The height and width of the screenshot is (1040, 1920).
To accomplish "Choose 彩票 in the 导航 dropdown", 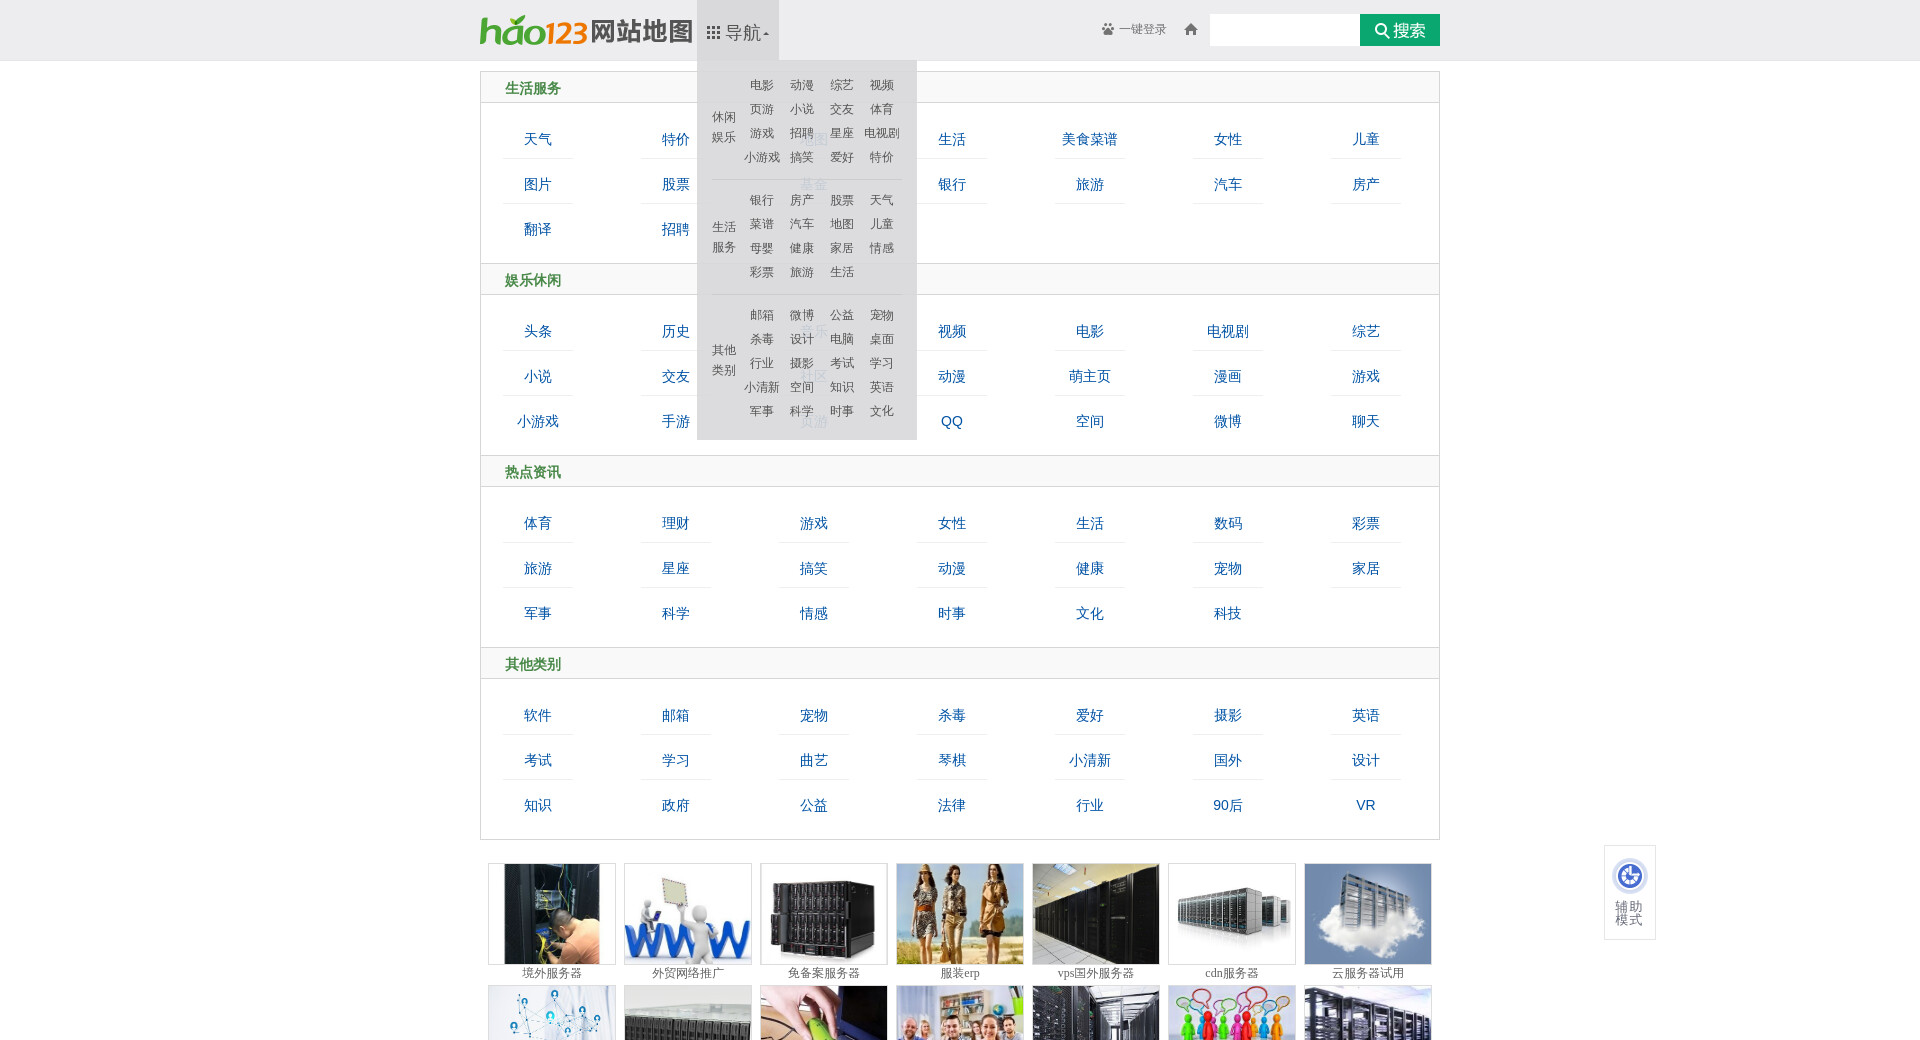I will [x=762, y=272].
